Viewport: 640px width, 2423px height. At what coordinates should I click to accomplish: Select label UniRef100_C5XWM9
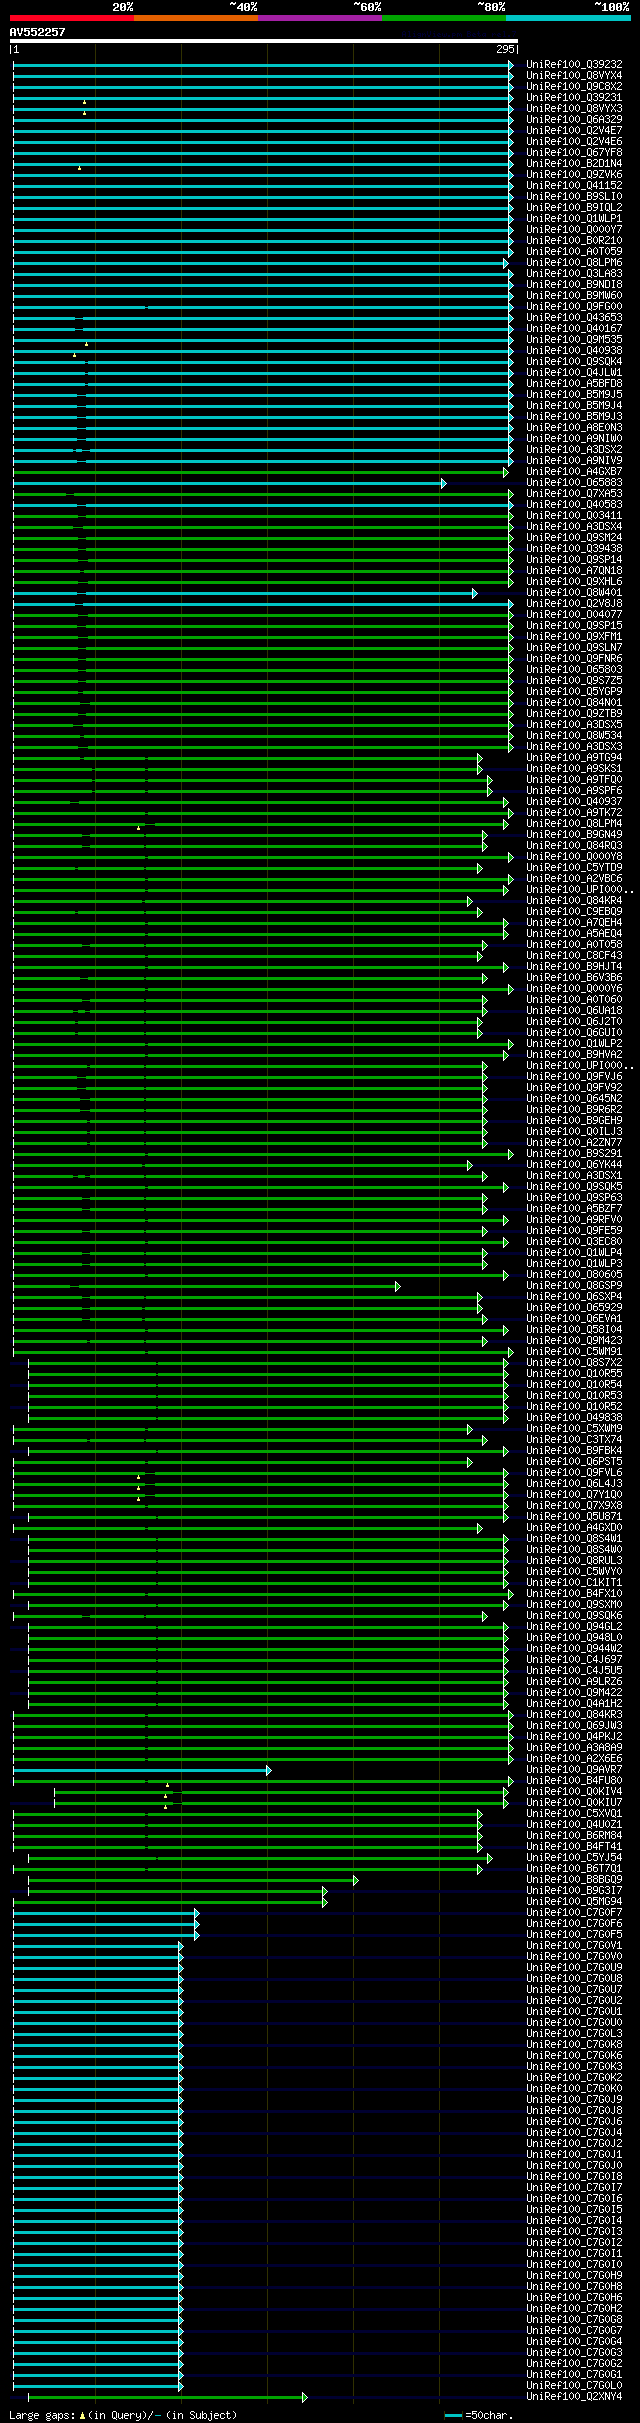574,1429
